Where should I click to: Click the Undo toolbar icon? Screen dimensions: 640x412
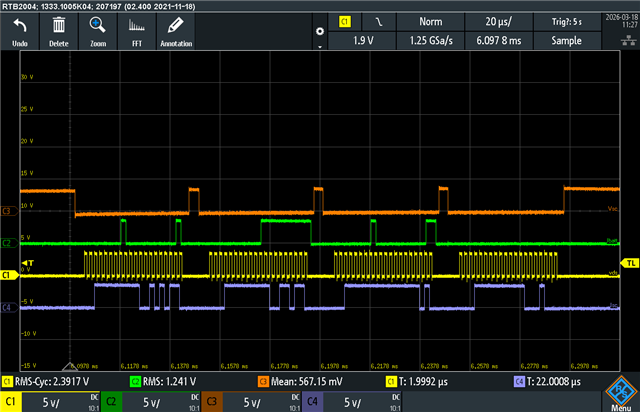pos(20,31)
